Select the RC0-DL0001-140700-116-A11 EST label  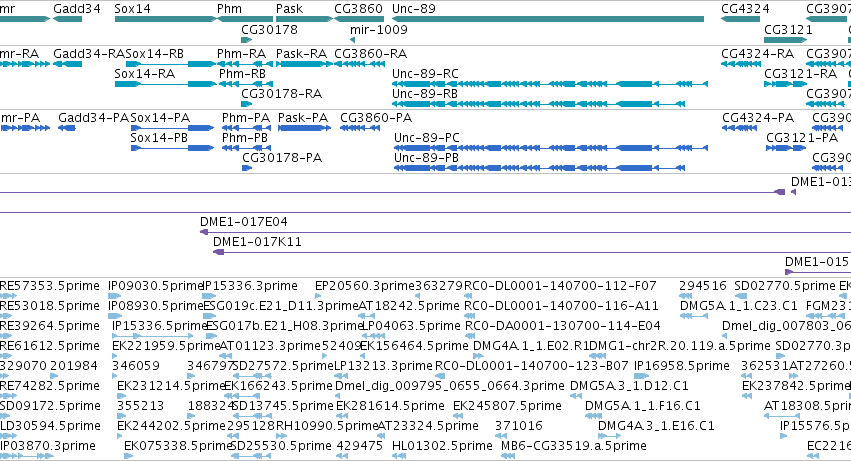(x=561, y=306)
